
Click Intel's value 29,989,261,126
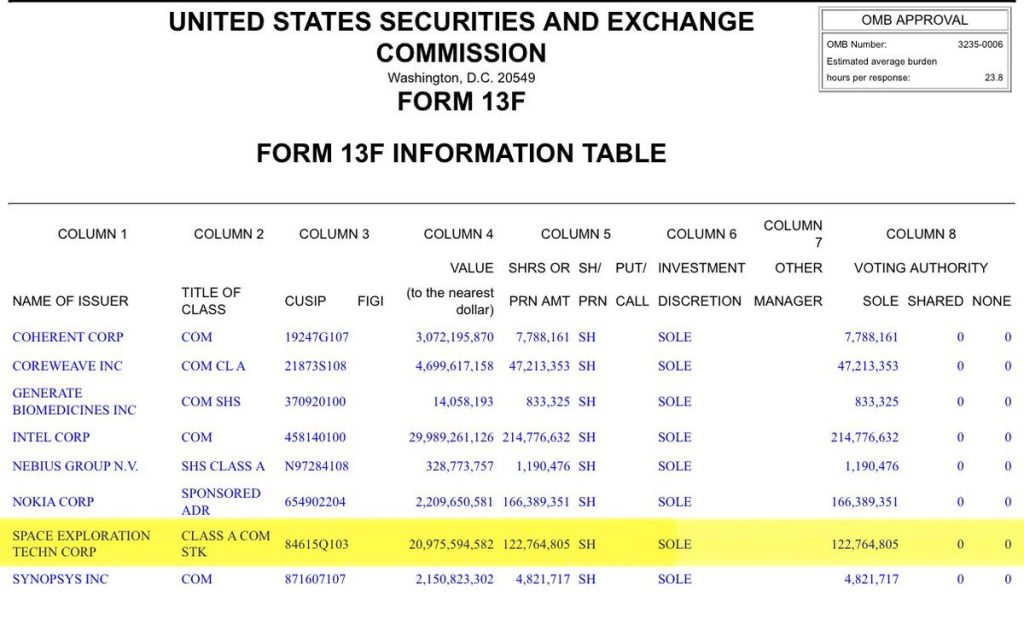[451, 437]
